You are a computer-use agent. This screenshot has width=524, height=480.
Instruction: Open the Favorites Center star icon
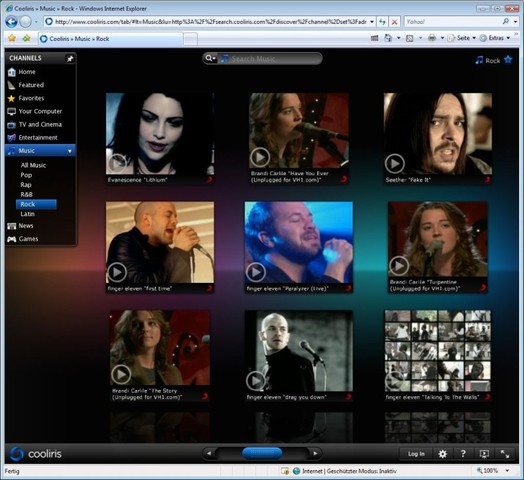tap(12, 38)
